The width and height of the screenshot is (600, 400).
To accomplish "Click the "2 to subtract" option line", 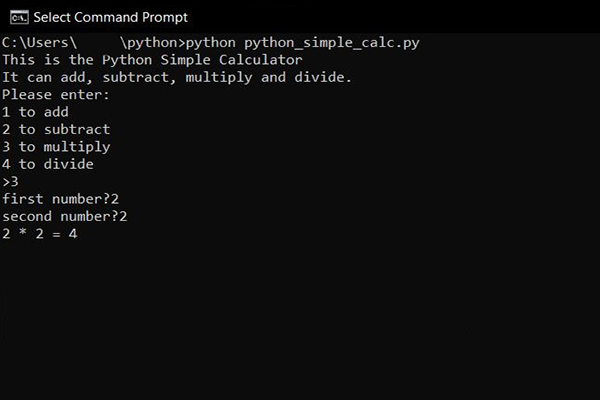I will 56,129.
